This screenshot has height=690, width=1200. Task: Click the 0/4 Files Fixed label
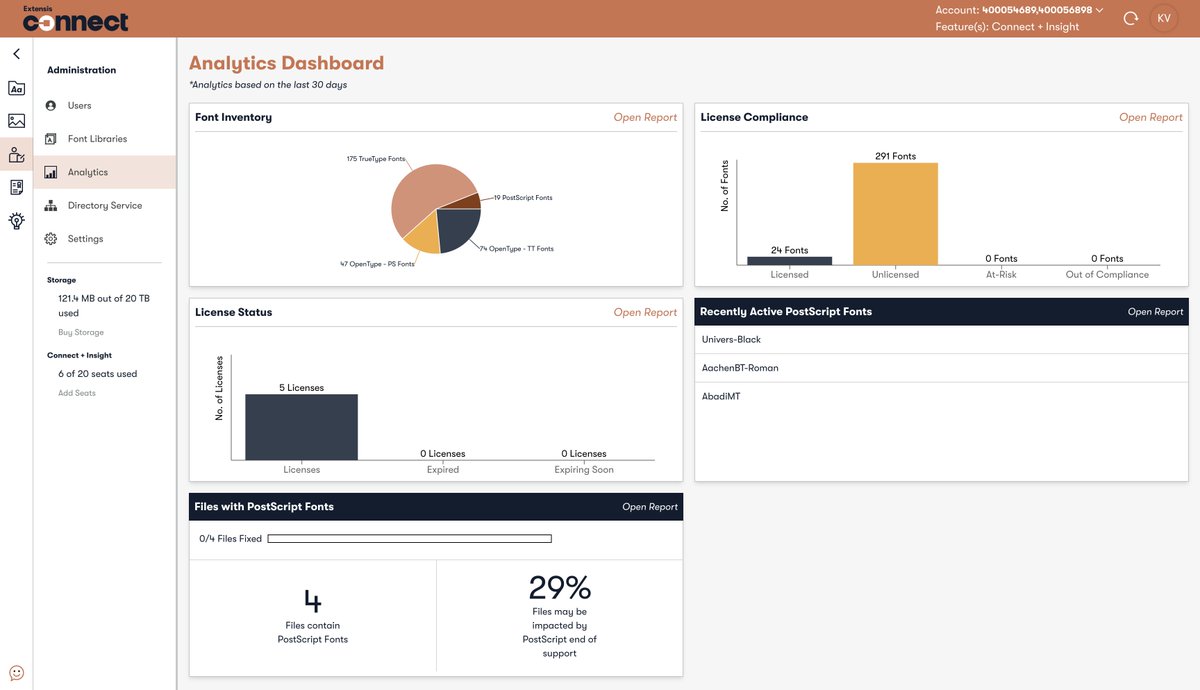pos(230,539)
